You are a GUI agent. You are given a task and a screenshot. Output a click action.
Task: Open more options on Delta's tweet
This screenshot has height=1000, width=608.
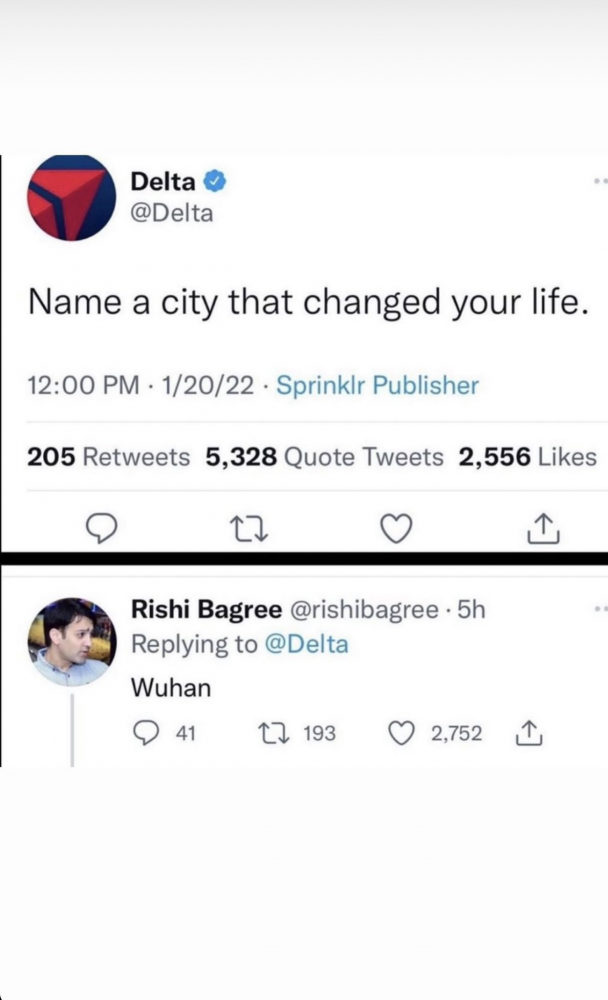point(600,182)
